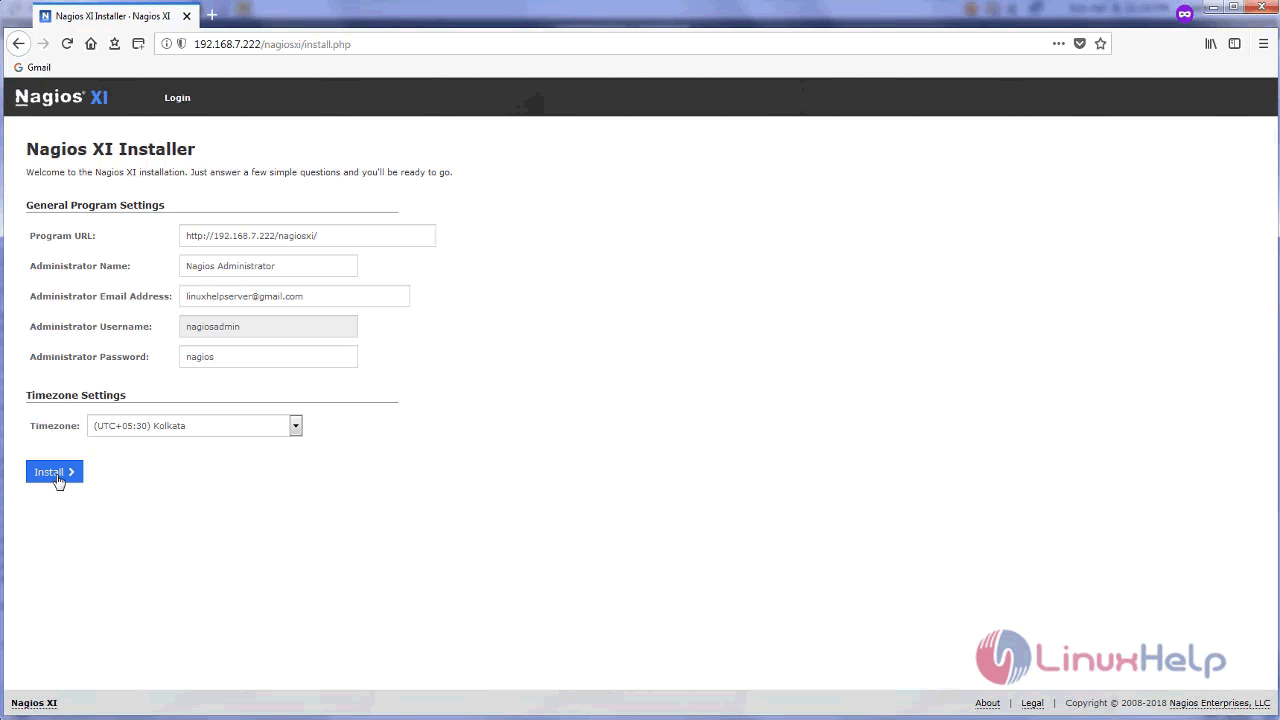Click the tracking protection shield icon

[x=181, y=44]
